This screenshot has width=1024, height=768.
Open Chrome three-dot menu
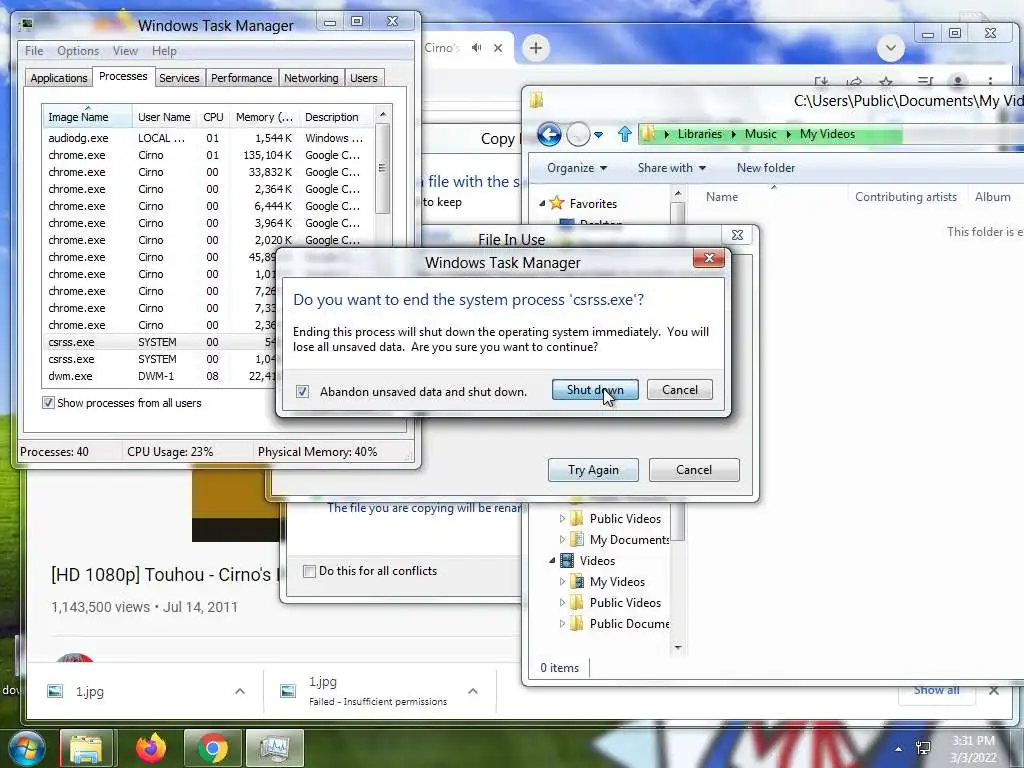tap(991, 82)
